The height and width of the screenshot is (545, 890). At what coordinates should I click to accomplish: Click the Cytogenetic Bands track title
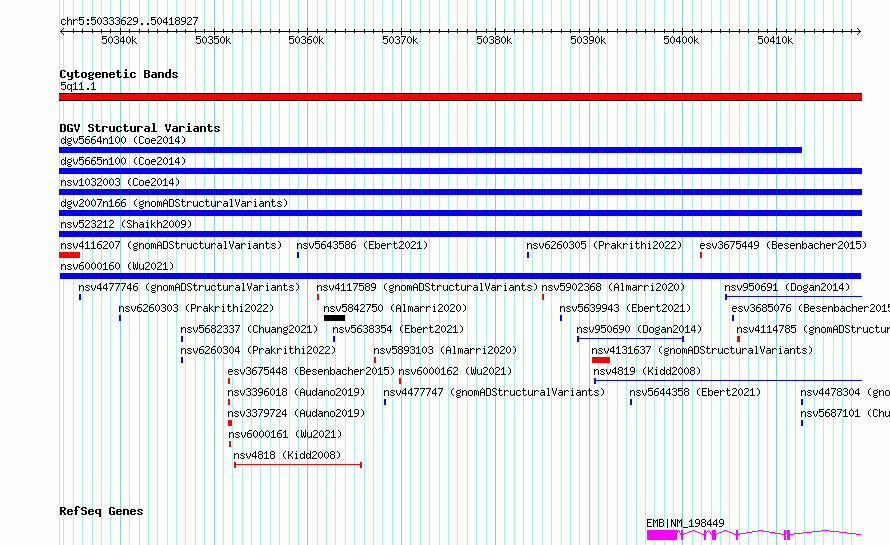click(x=119, y=74)
